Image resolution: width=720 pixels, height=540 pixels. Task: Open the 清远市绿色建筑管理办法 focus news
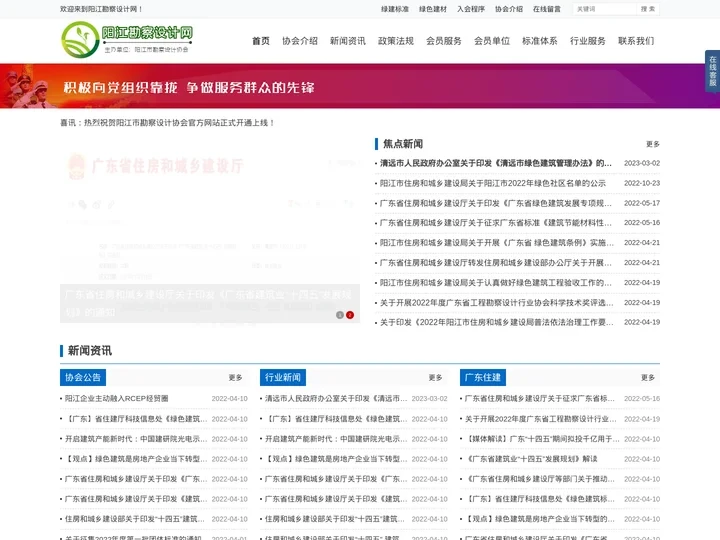point(495,163)
